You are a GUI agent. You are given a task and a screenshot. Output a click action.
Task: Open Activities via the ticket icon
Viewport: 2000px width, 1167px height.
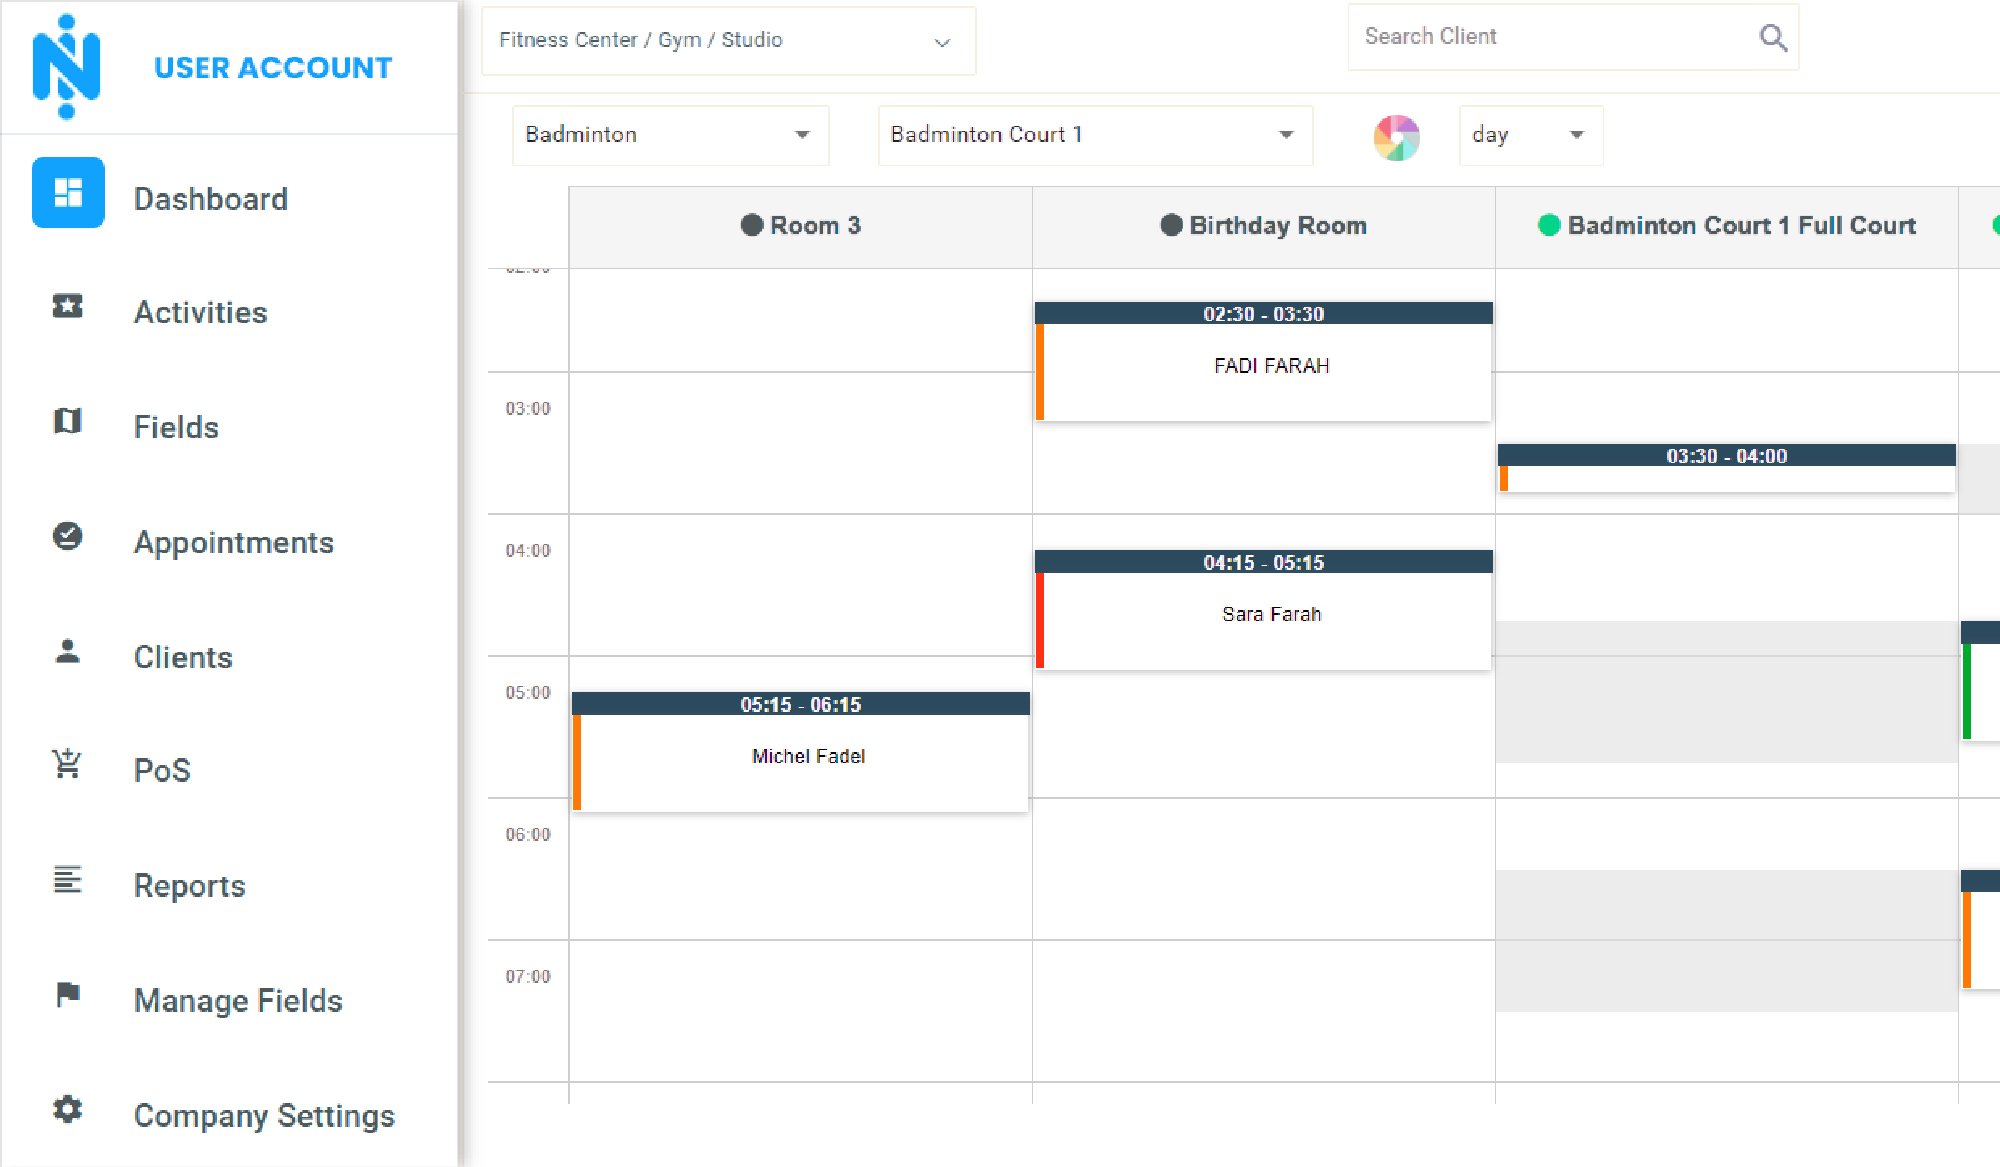point(67,306)
